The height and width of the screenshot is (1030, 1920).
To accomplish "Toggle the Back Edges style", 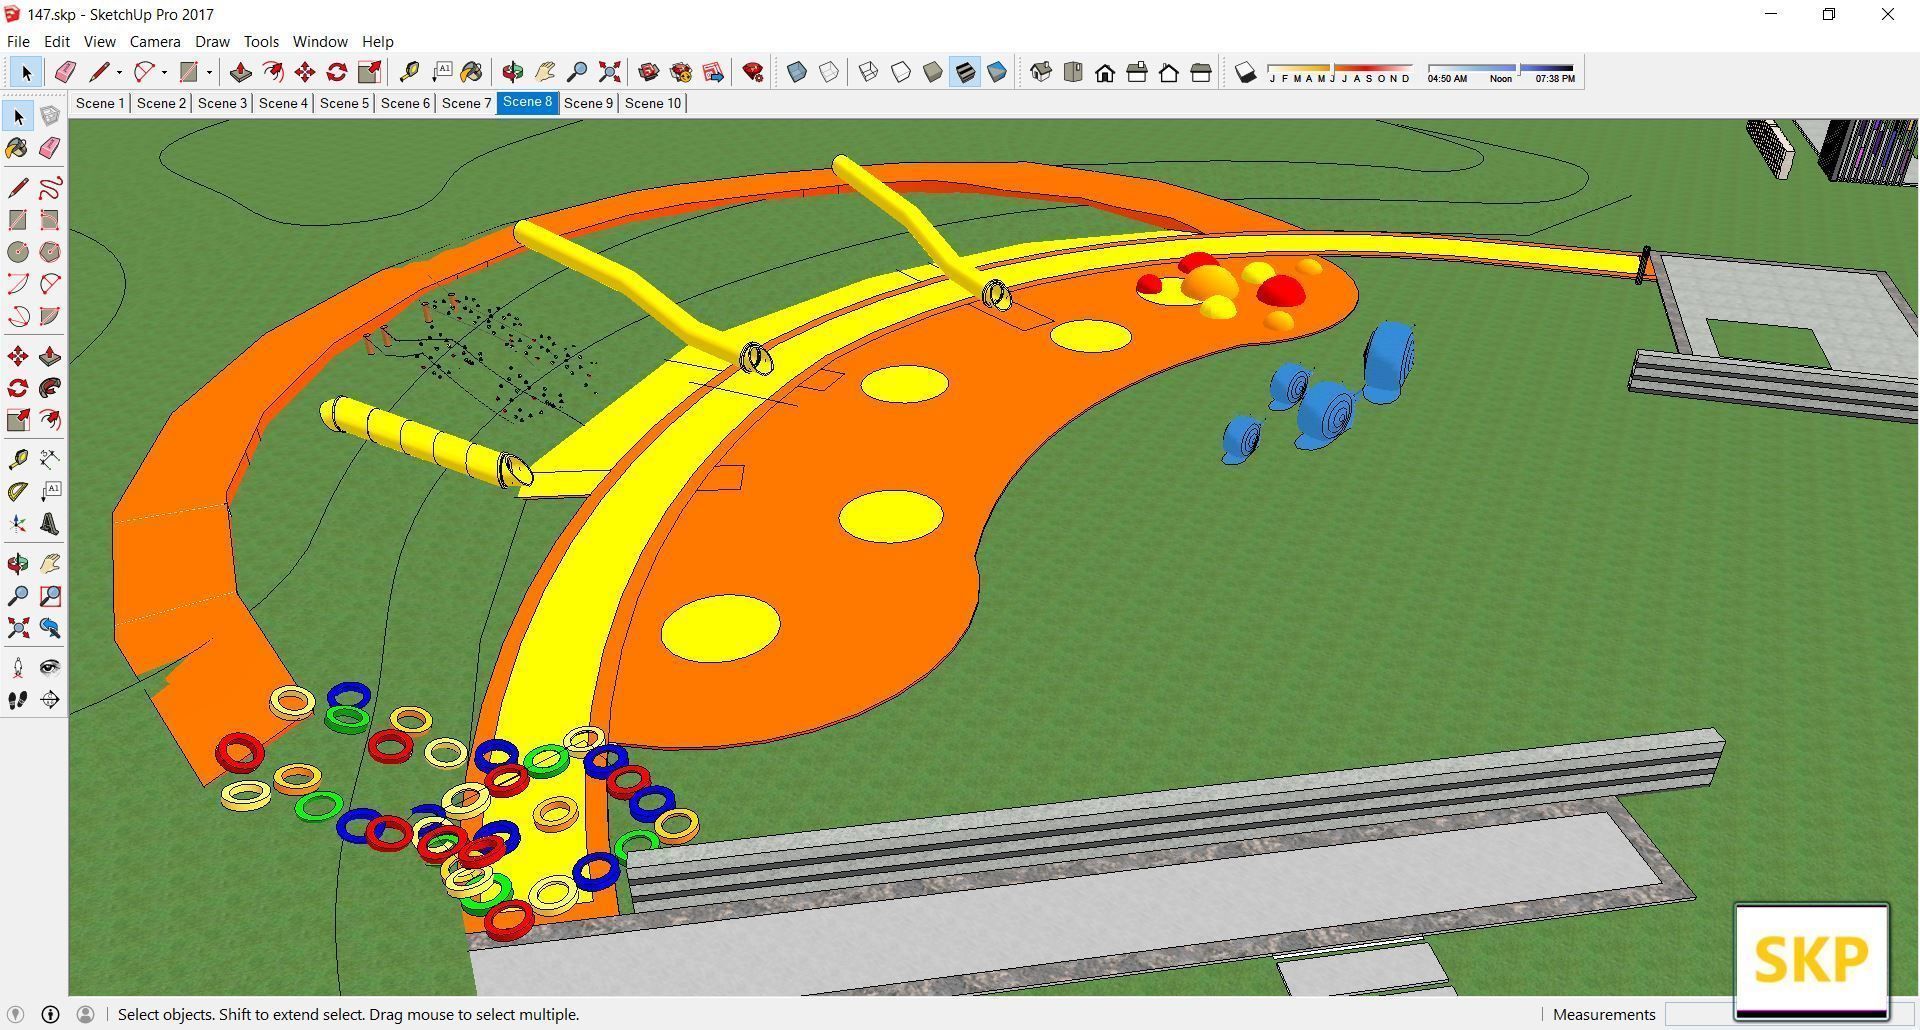I will [x=829, y=72].
